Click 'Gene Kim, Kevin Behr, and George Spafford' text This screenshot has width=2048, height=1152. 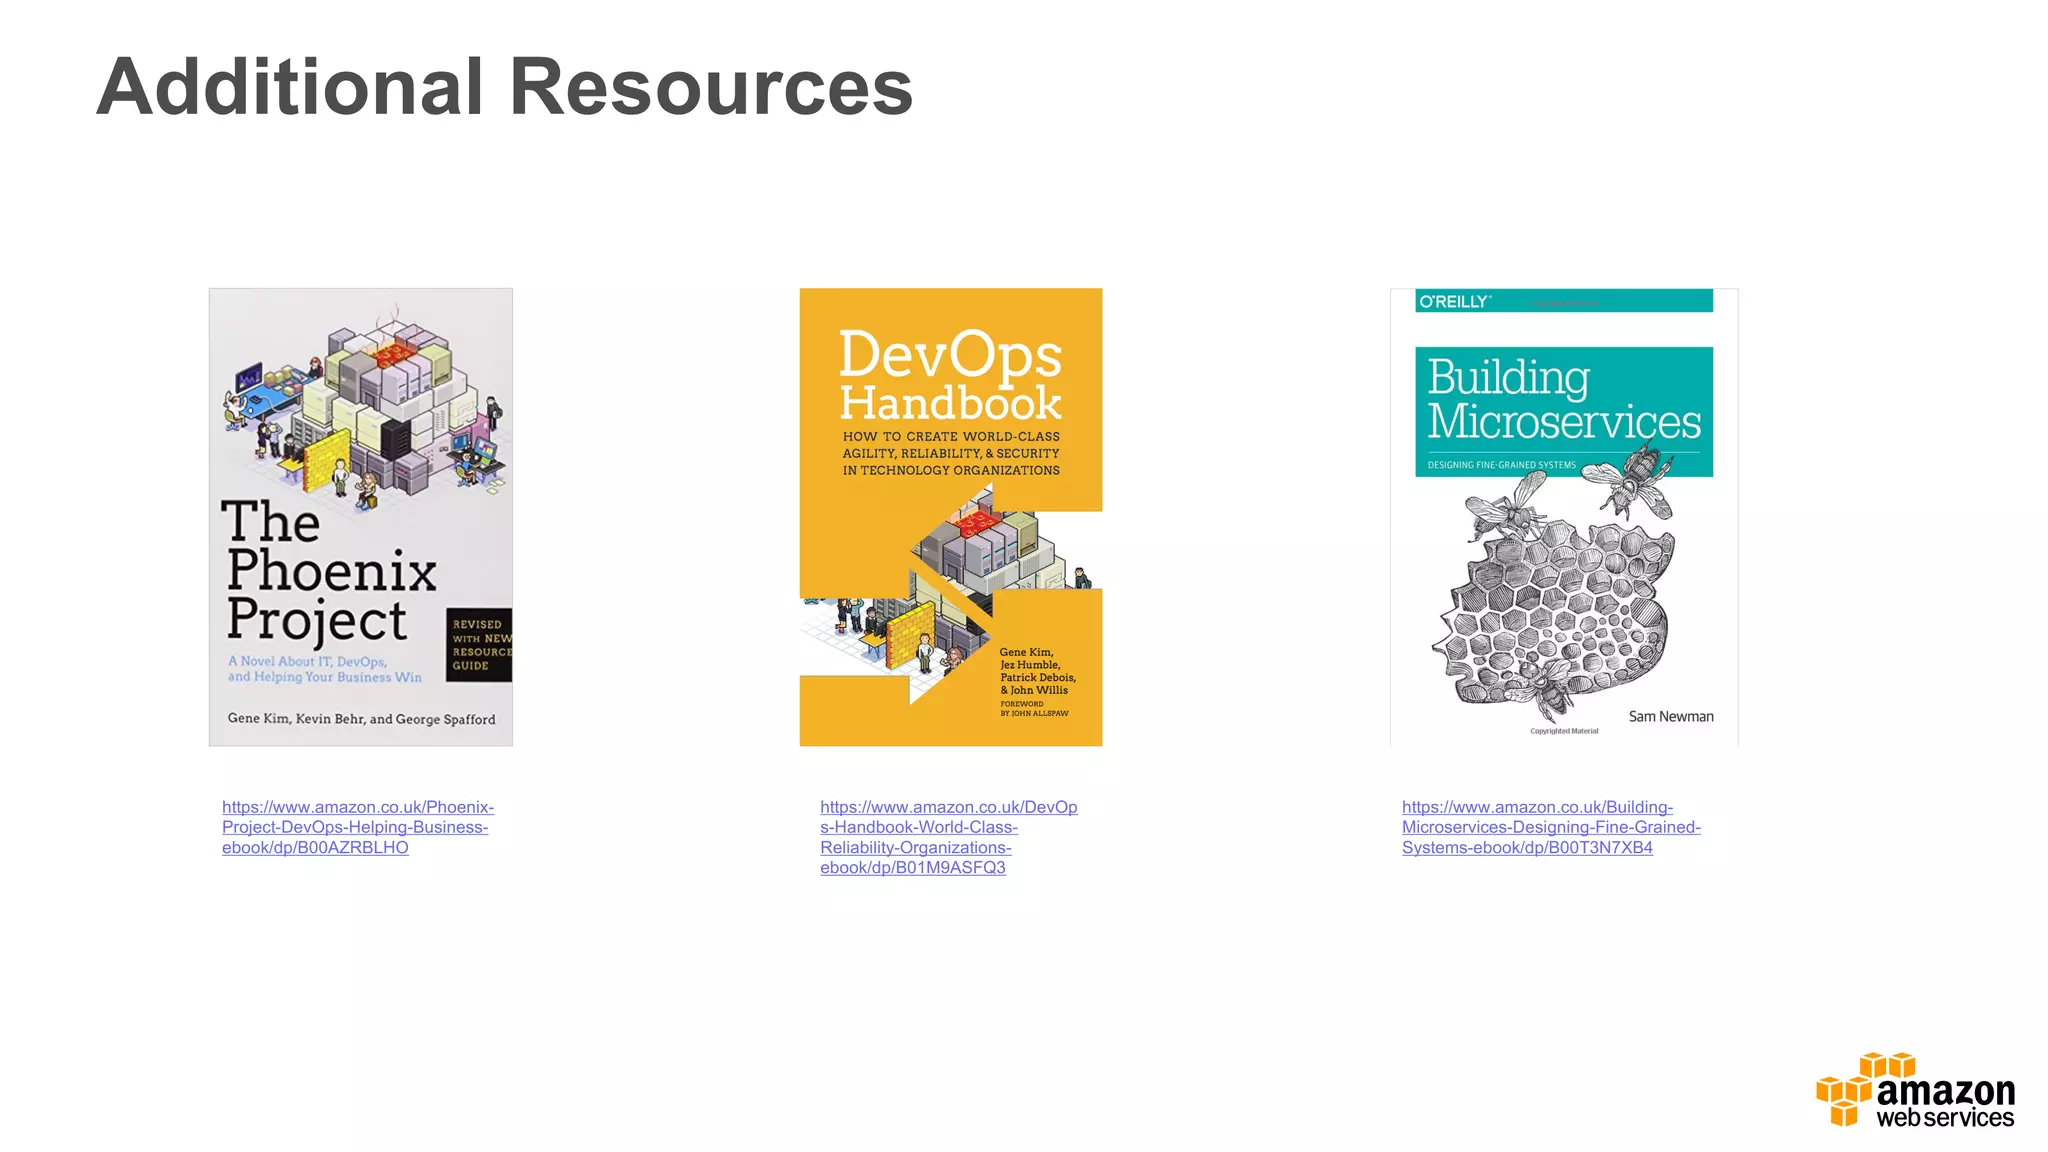tap(361, 719)
